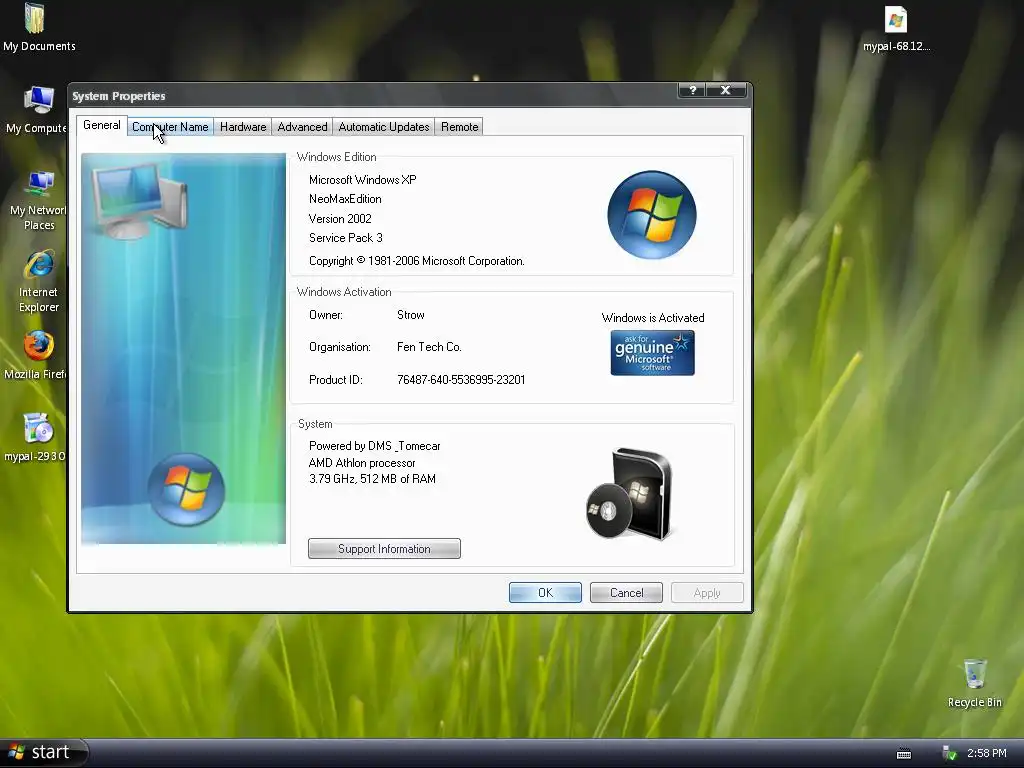Confirm with the OK button
1024x768 pixels.
545,593
